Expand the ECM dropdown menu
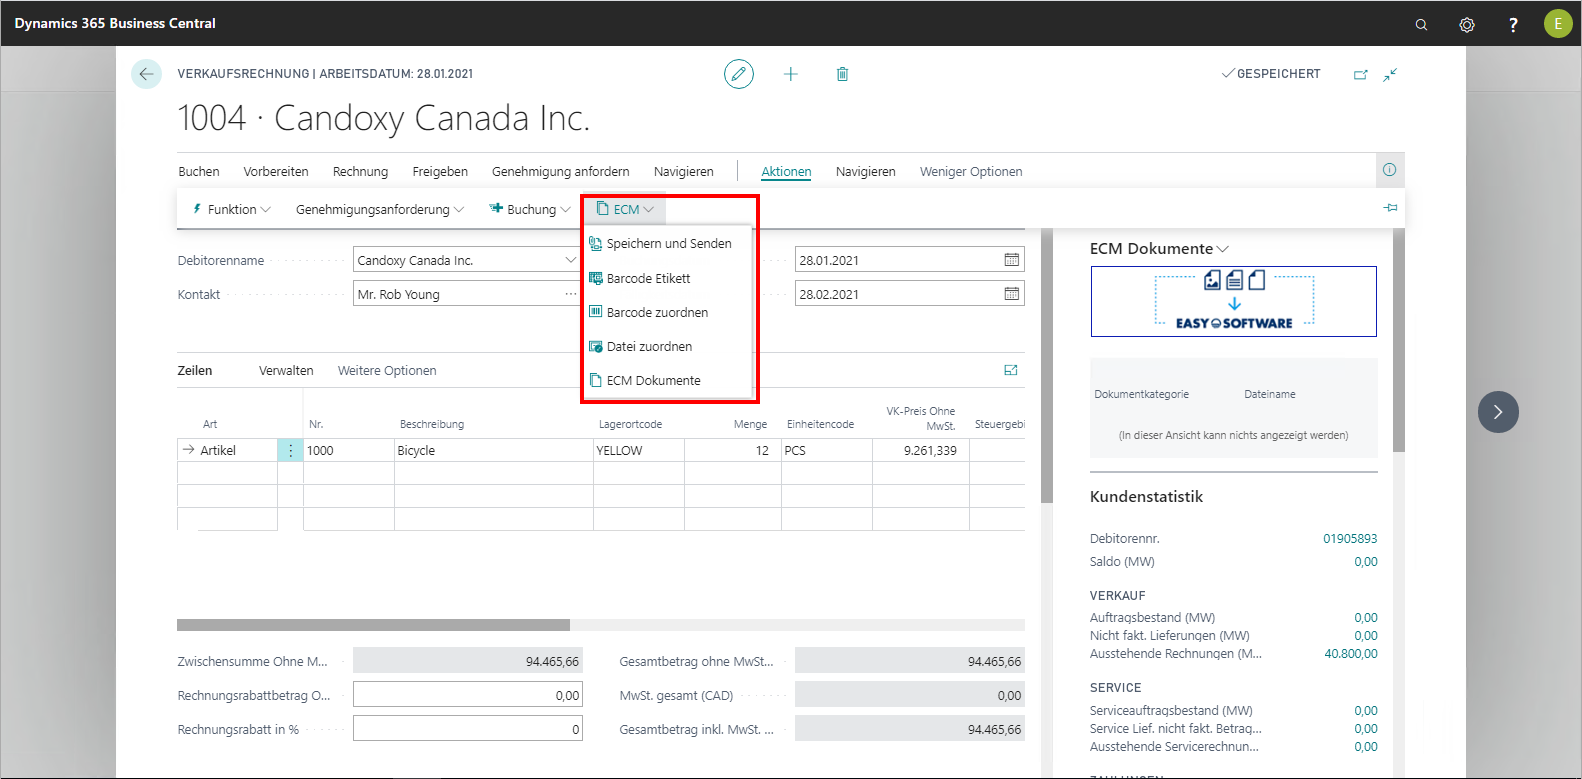Image resolution: width=1582 pixels, height=779 pixels. point(625,209)
